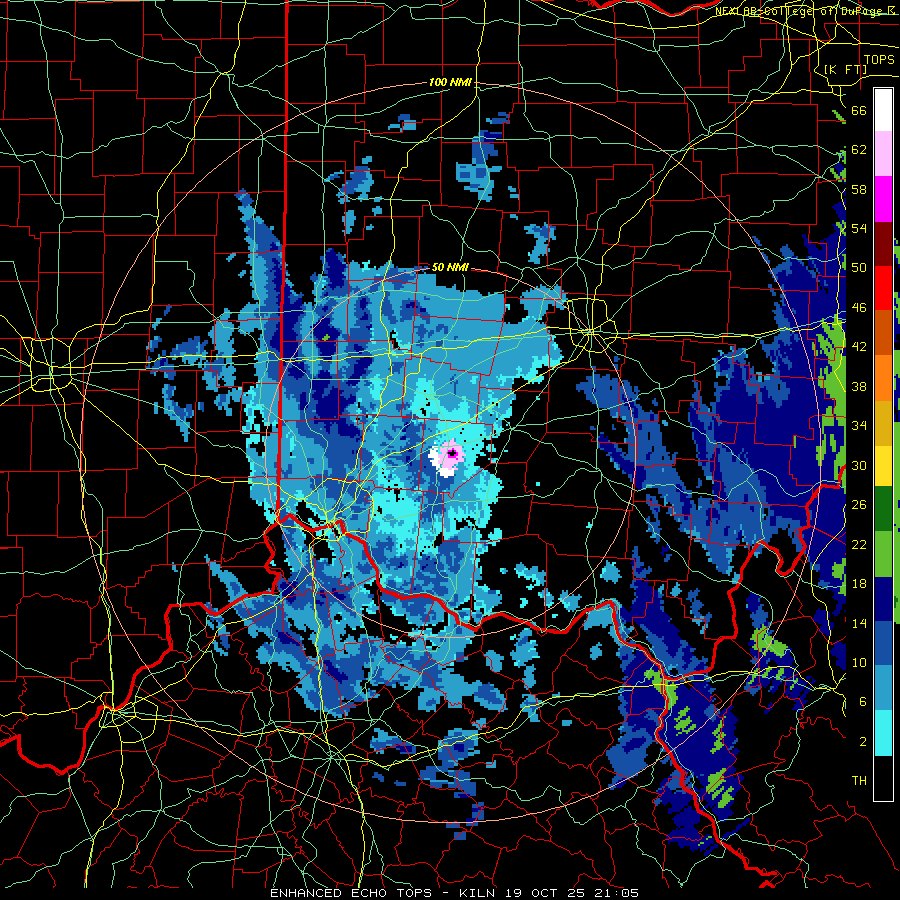Click the white swatch at top of legend
900x900 pixels.
(x=883, y=110)
